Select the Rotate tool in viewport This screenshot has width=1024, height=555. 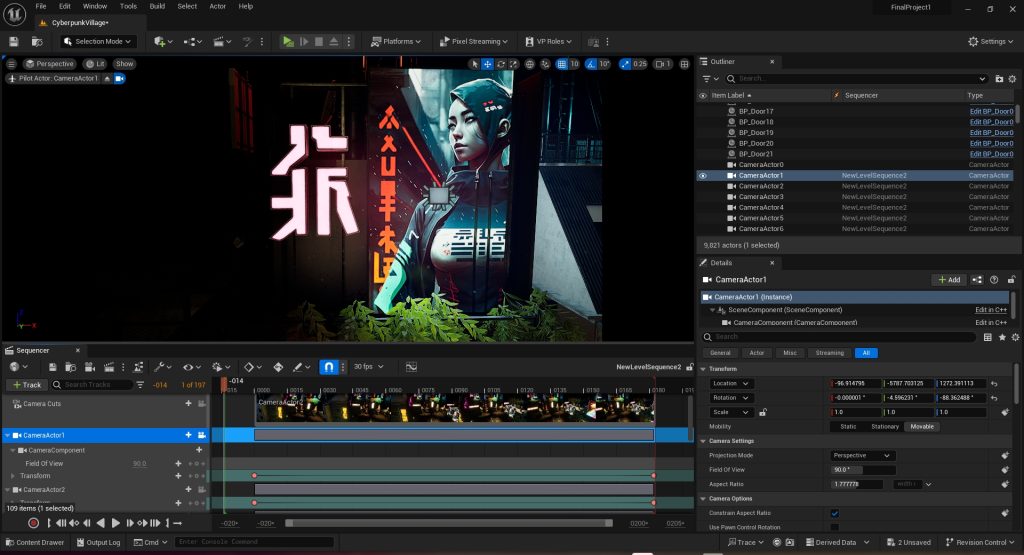point(501,64)
